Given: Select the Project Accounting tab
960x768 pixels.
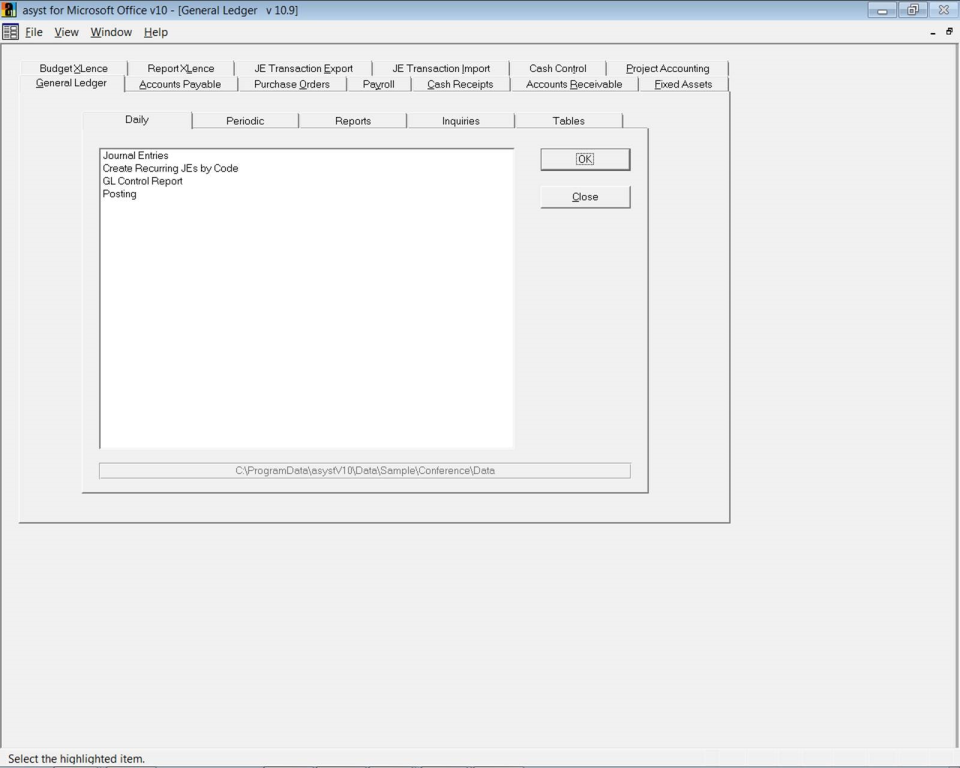Looking at the screenshot, I should [x=667, y=69].
